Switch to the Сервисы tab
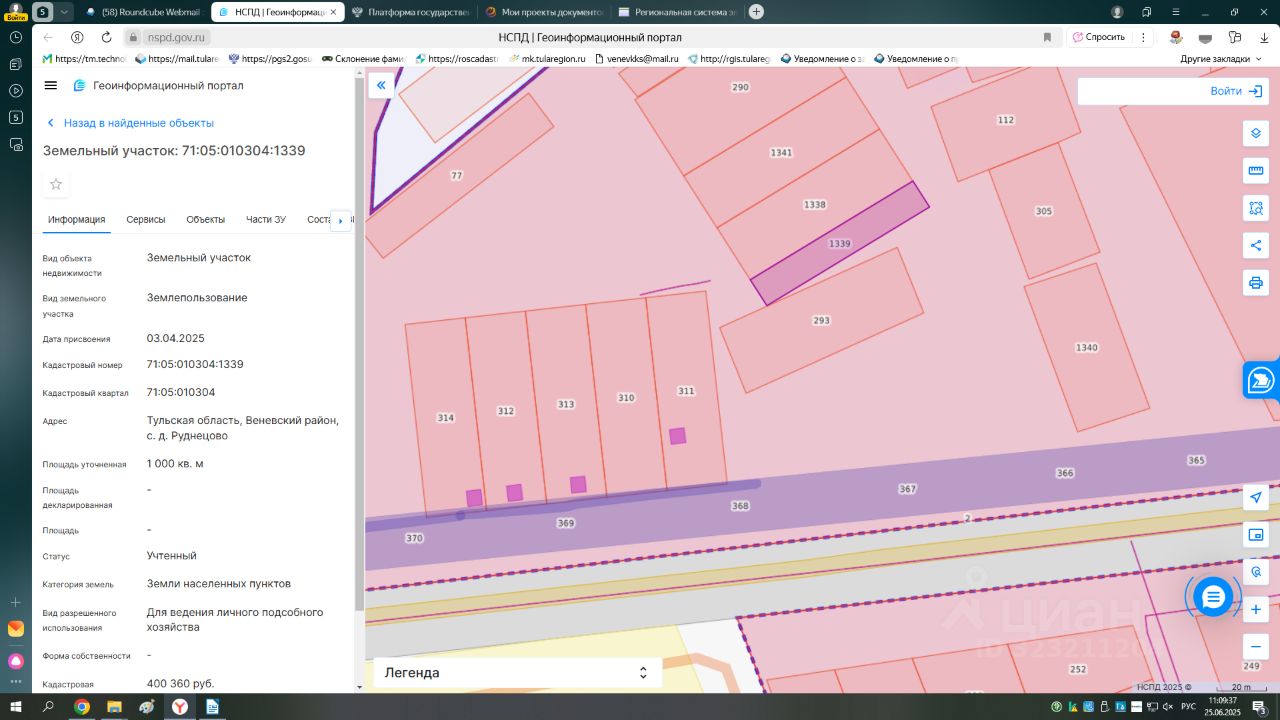This screenshot has height=720, width=1280. point(146,220)
